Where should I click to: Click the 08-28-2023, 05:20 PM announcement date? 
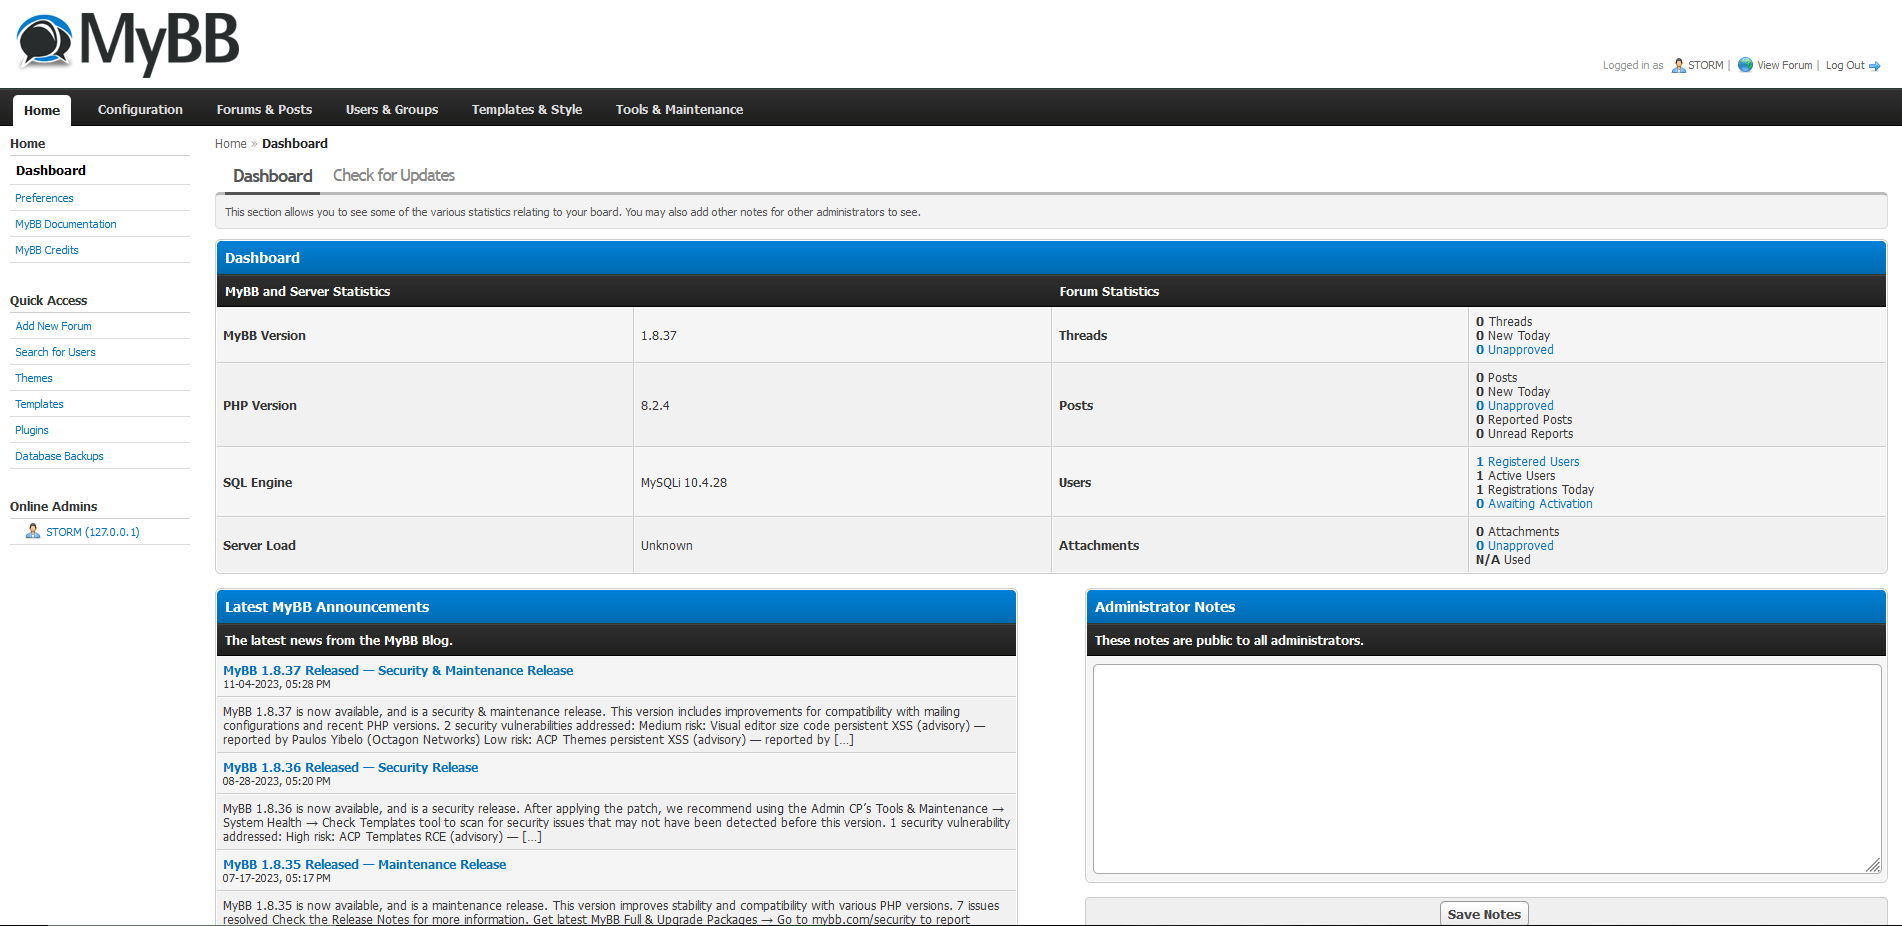click(276, 782)
